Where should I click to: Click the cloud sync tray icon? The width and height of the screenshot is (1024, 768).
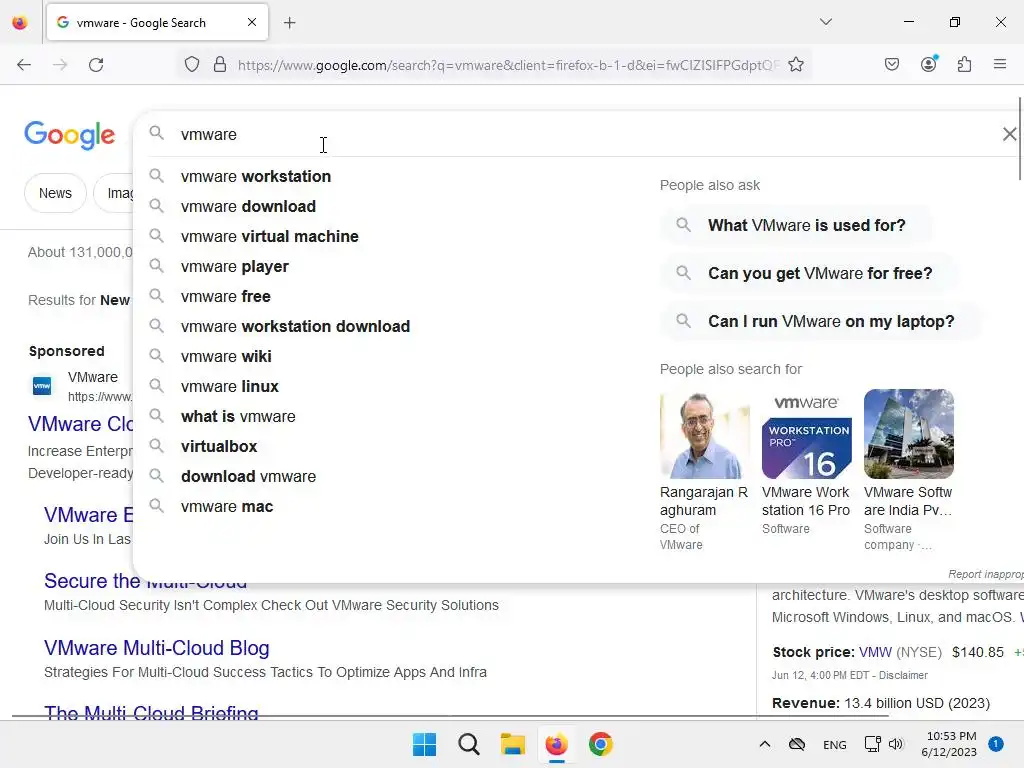click(x=797, y=744)
